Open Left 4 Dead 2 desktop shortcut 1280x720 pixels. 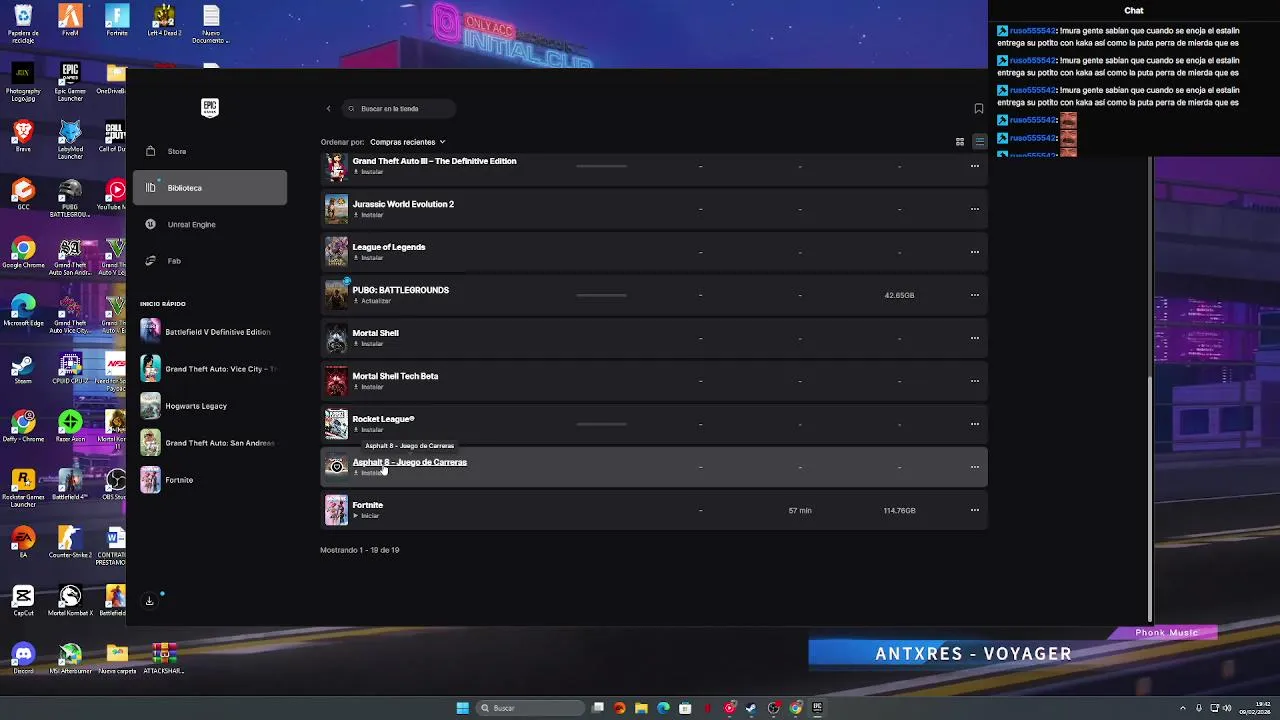coord(164,21)
